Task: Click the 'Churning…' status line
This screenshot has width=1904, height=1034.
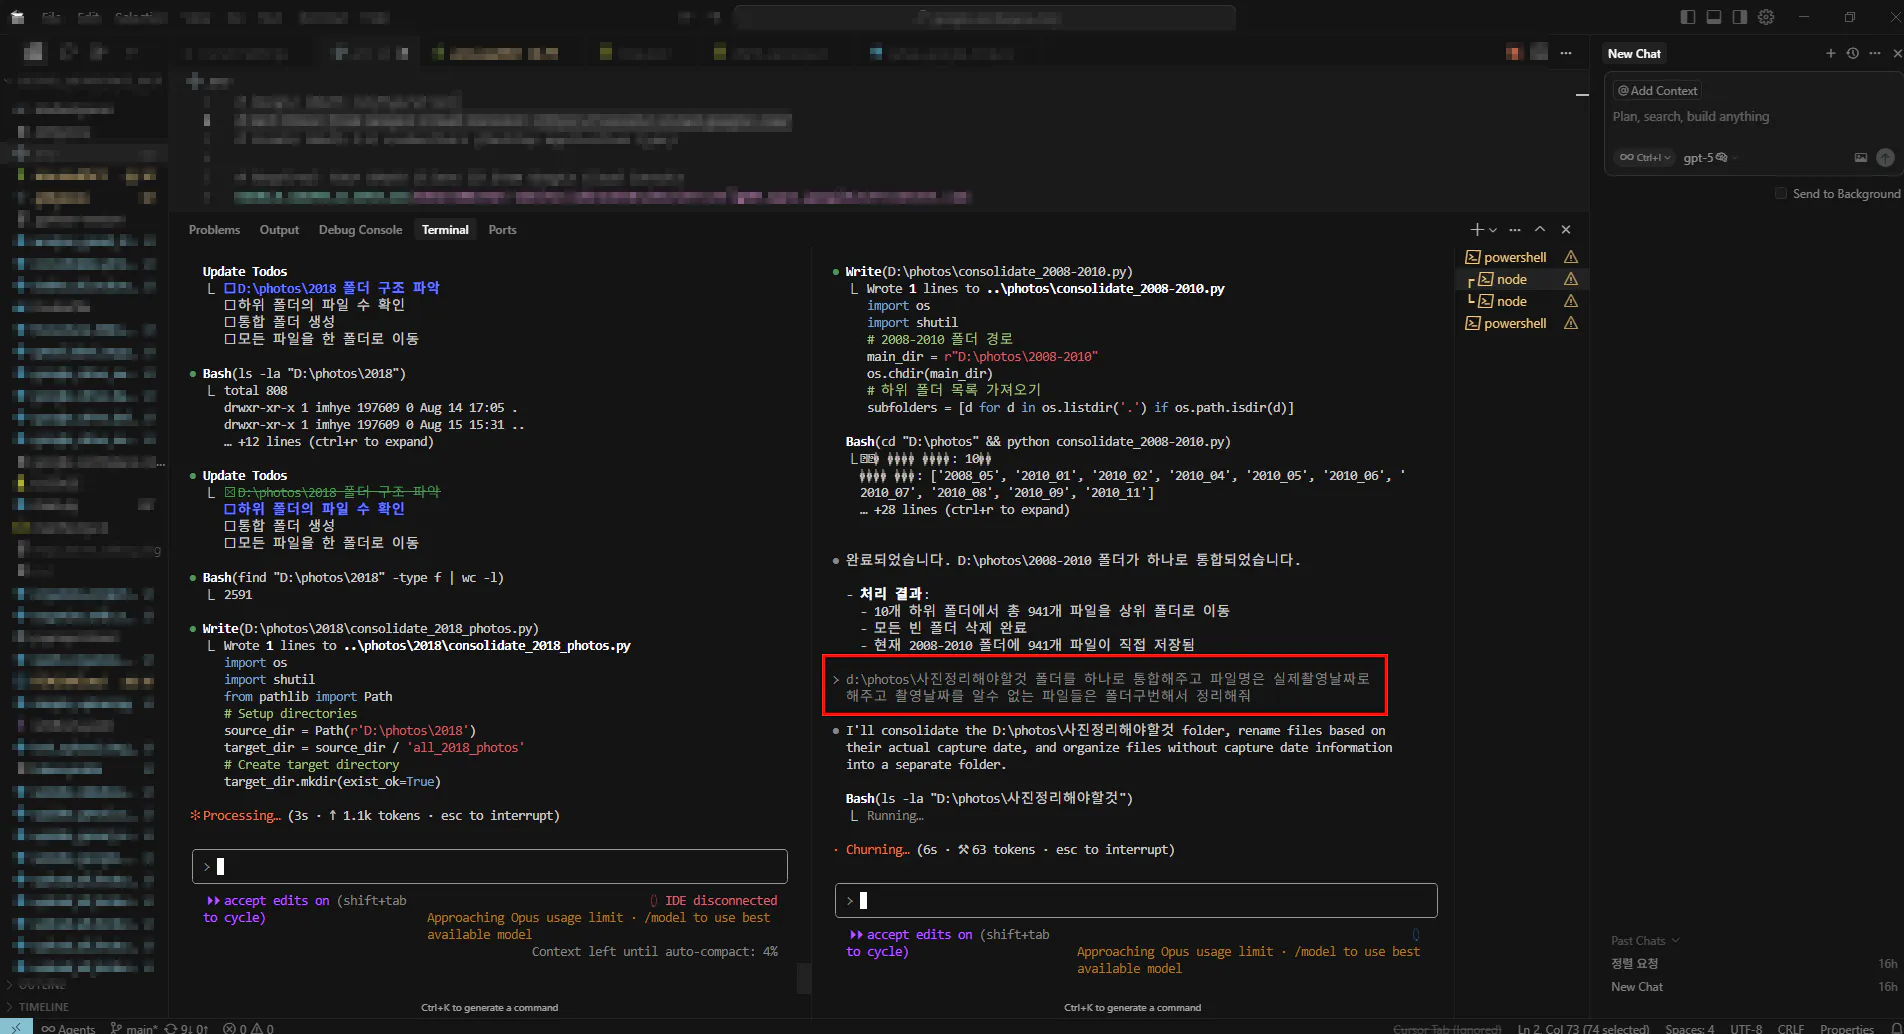Action: (x=1004, y=850)
